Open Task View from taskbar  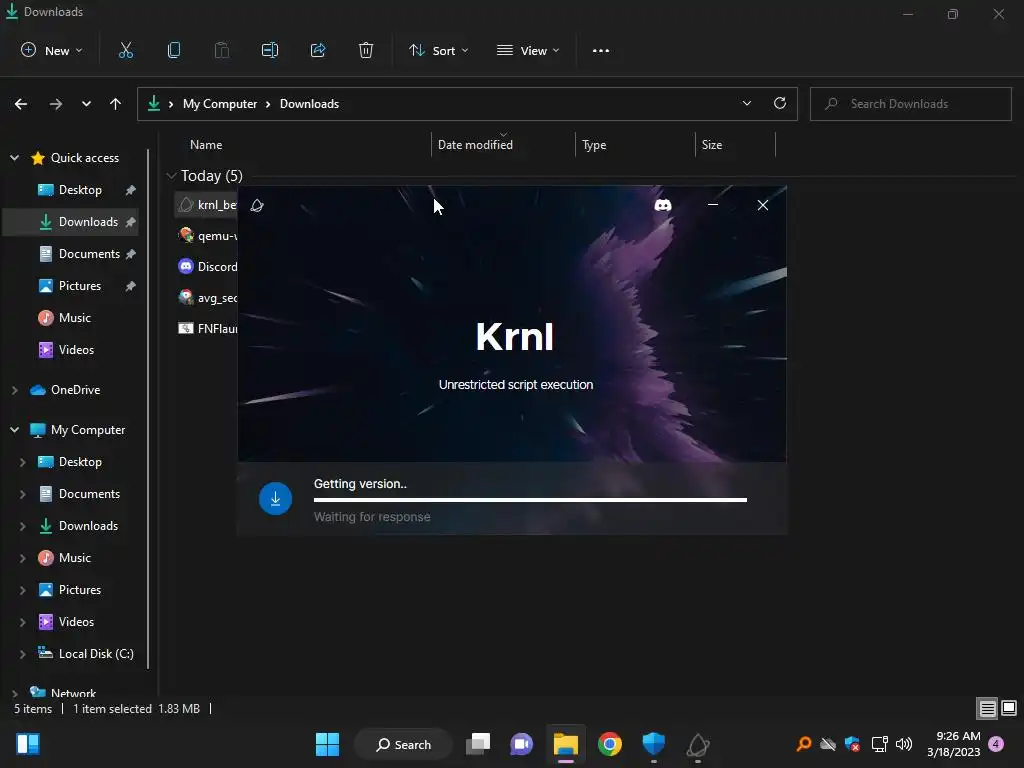click(x=478, y=744)
